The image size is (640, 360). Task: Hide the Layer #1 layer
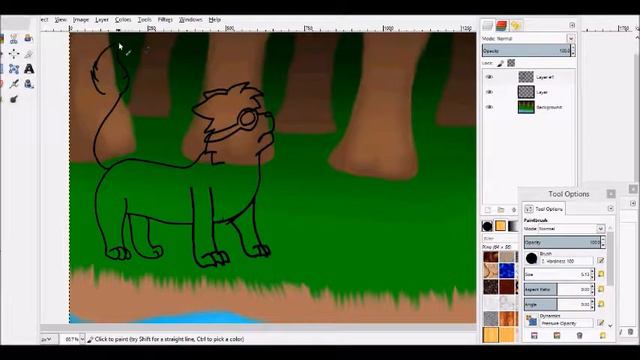pyautogui.click(x=489, y=77)
